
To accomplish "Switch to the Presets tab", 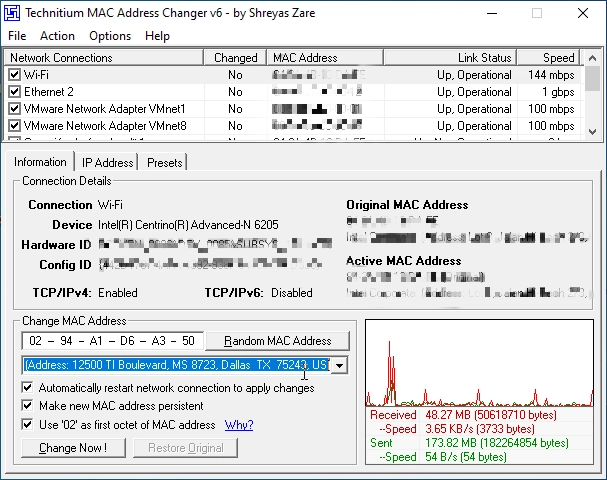I will click(165, 163).
